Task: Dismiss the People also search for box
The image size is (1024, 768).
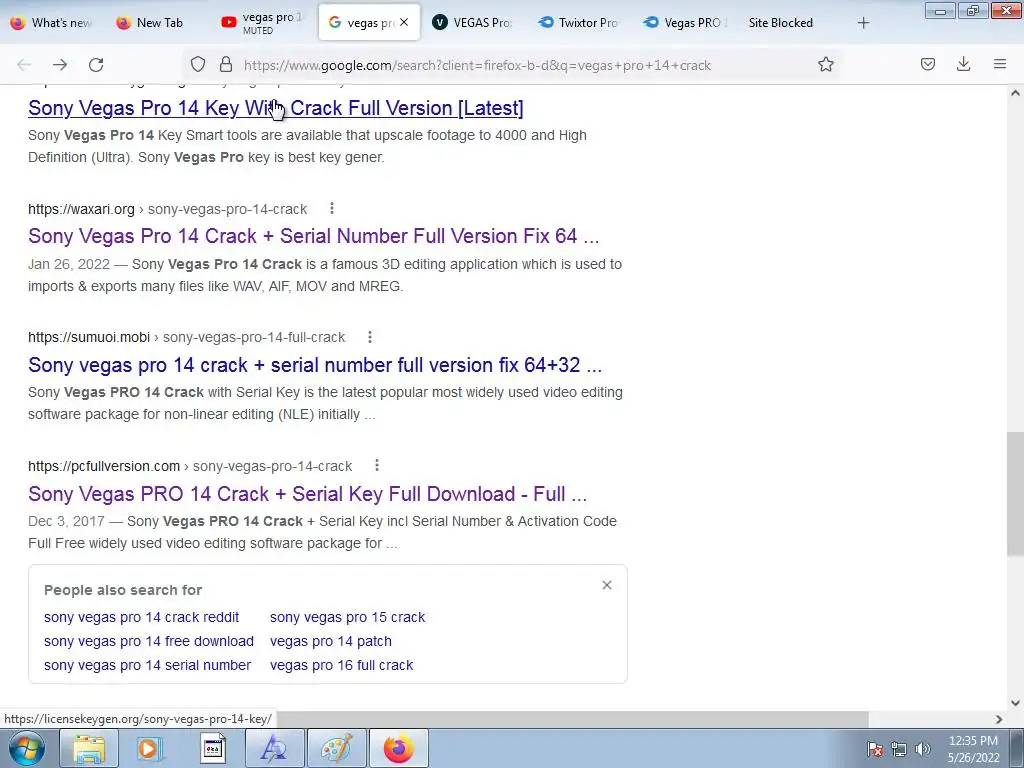Action: pos(607,585)
